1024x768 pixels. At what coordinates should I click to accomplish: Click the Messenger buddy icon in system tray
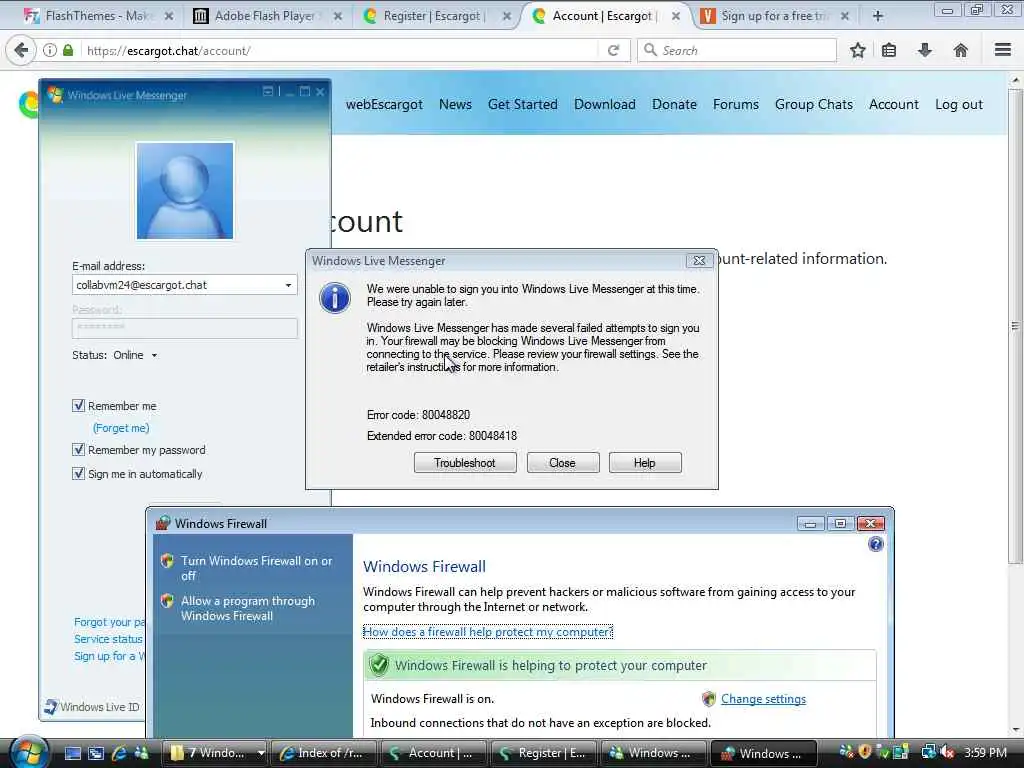tap(846, 752)
